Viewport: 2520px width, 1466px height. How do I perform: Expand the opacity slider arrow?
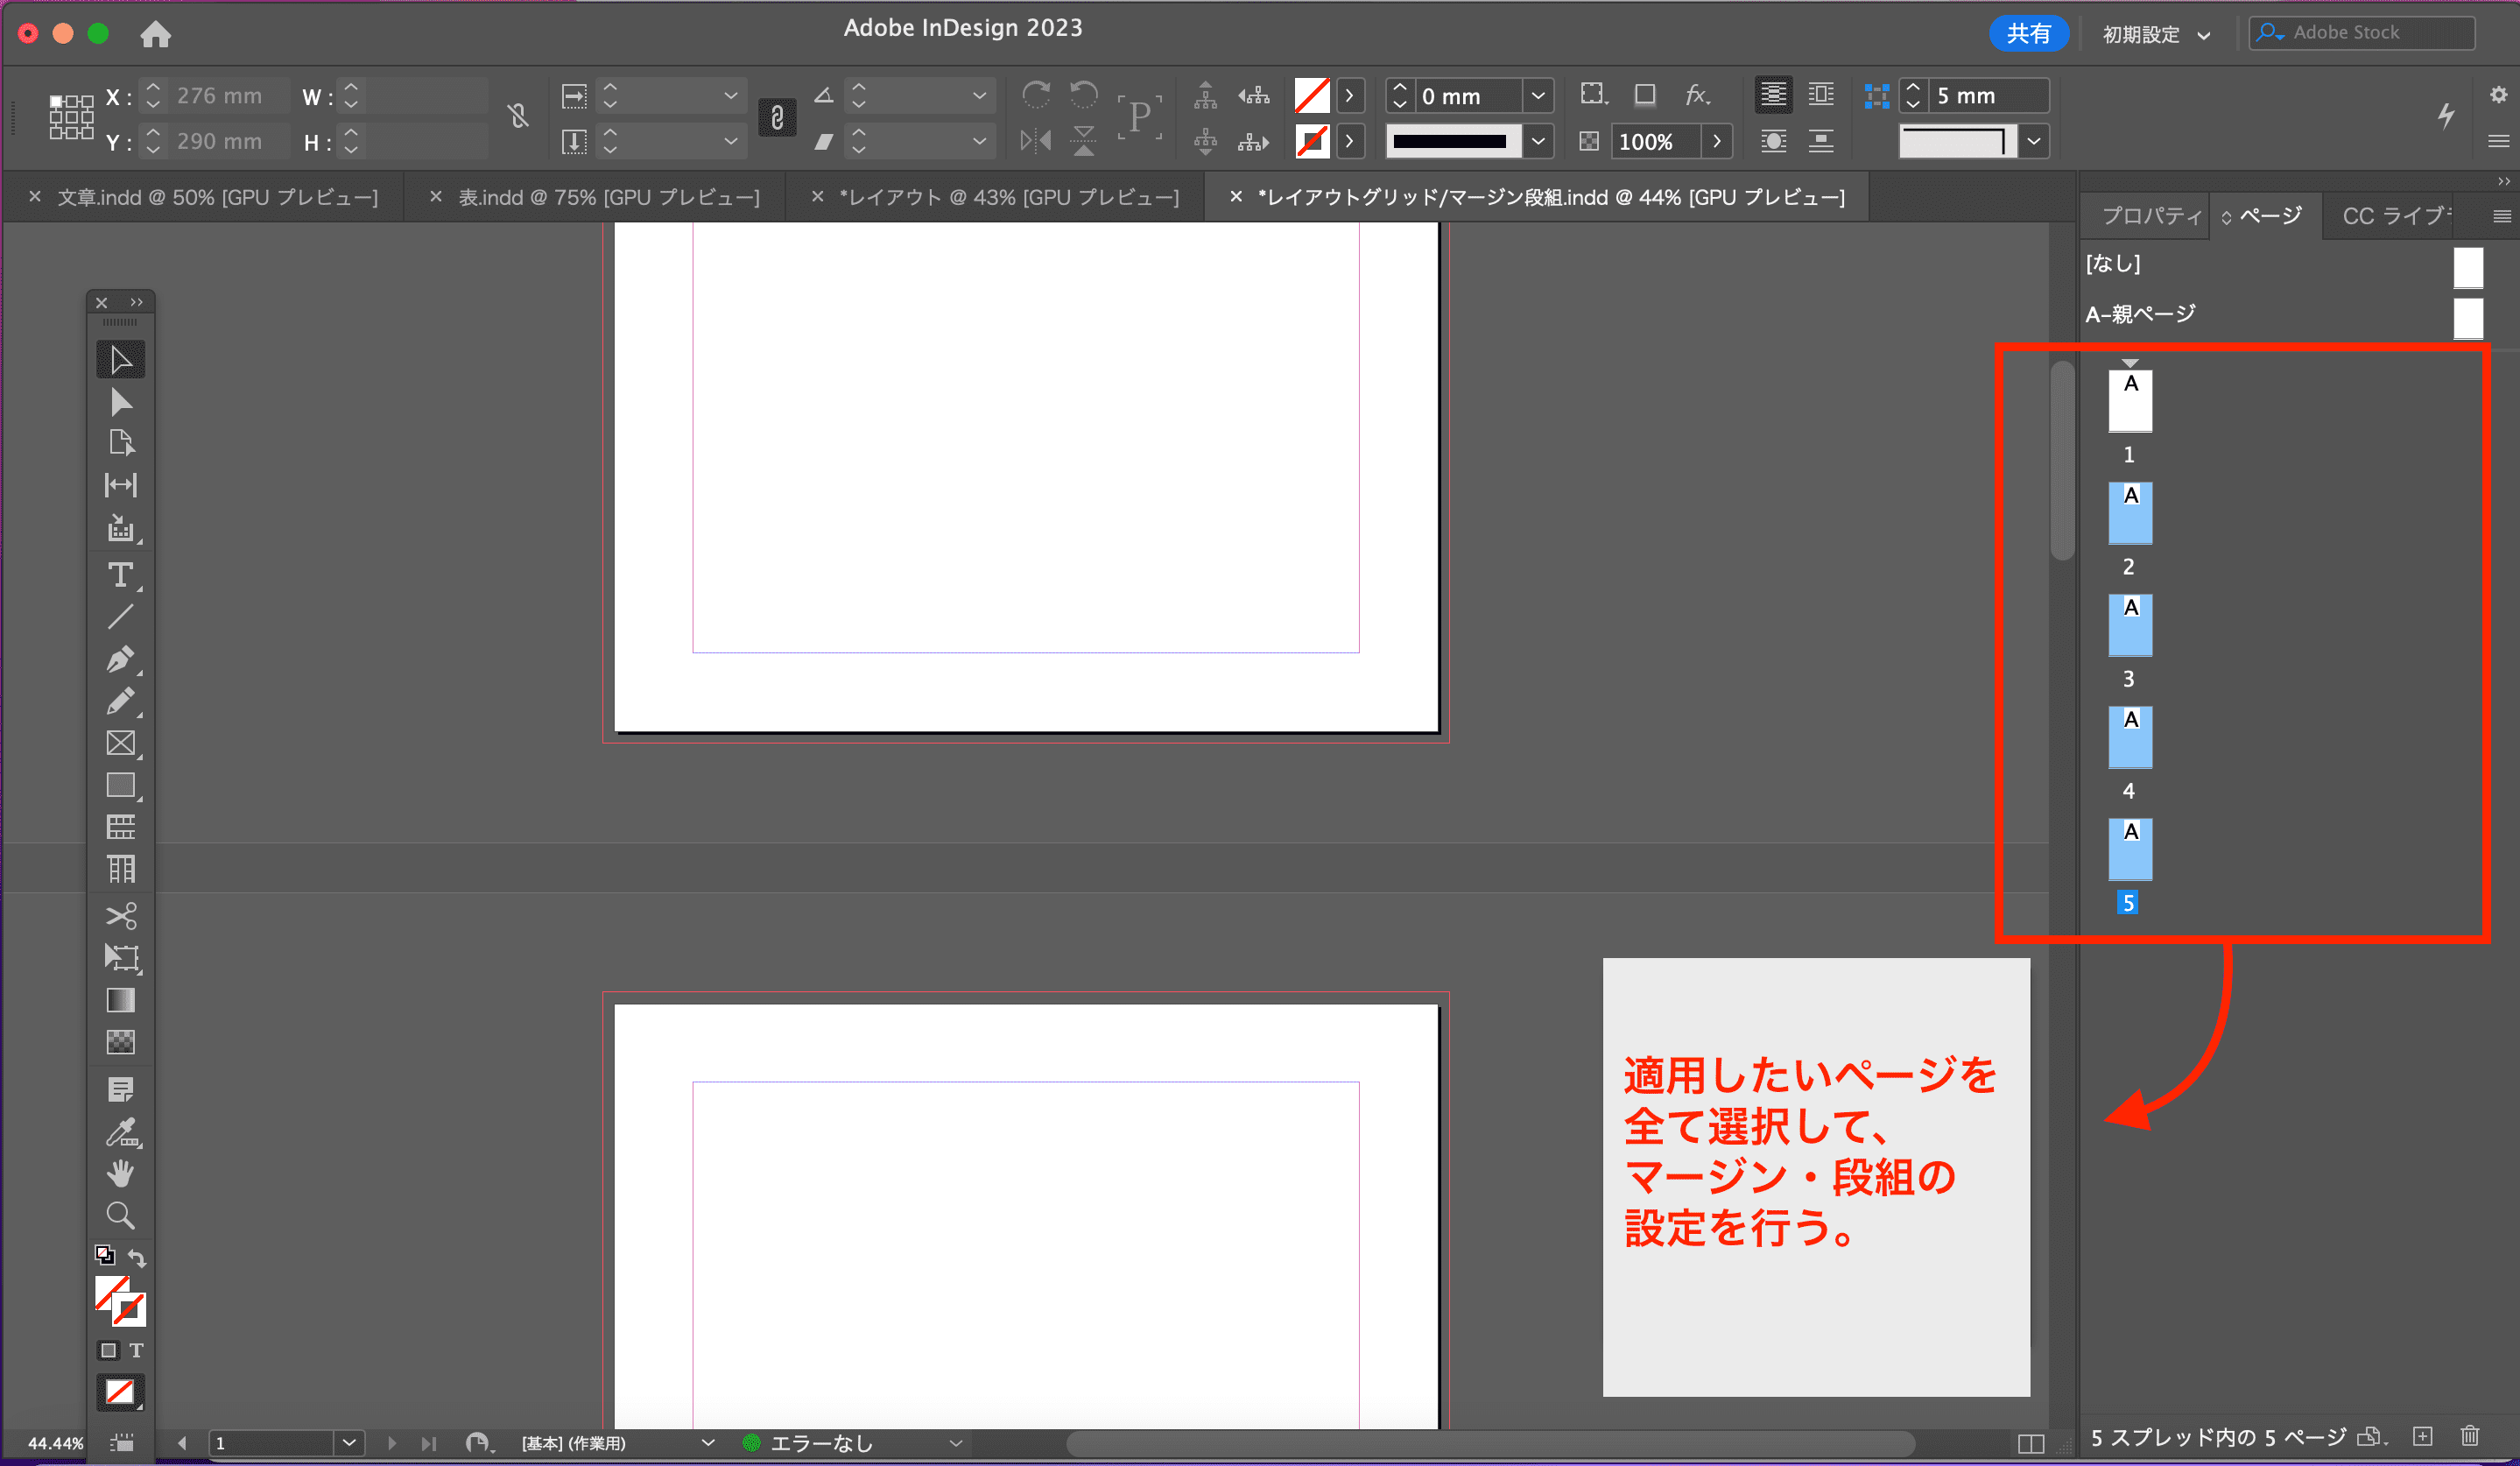[1717, 141]
